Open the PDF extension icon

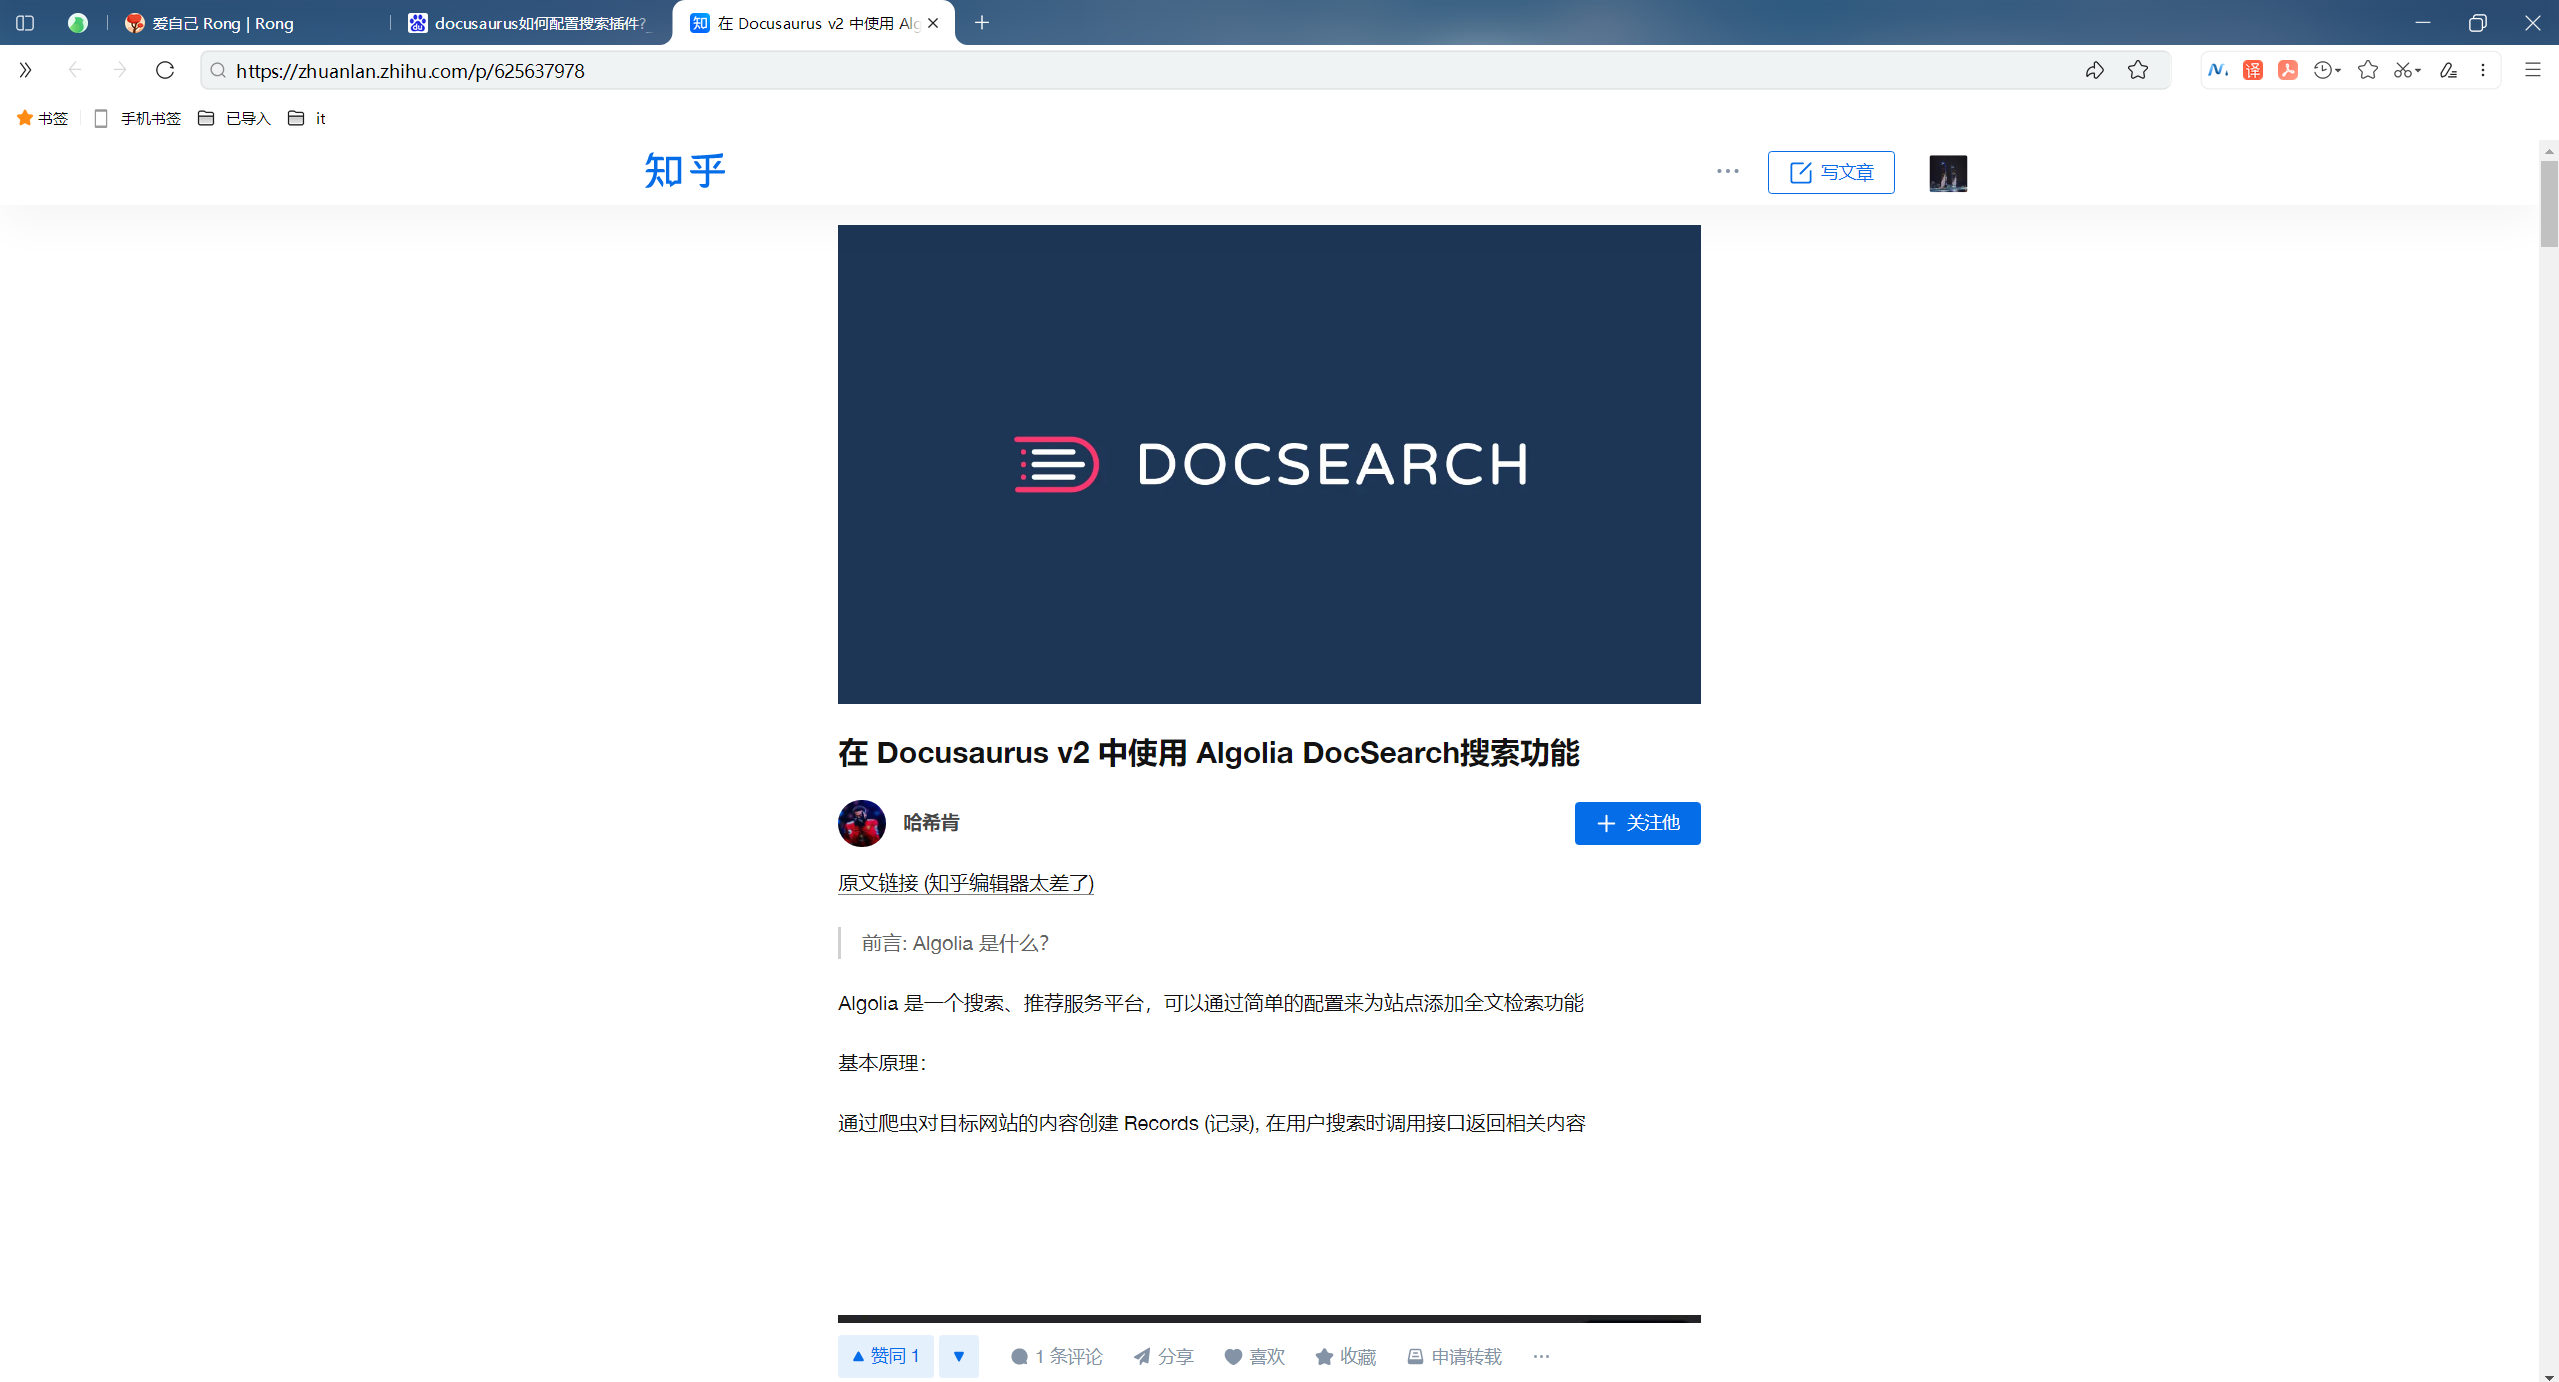pyautogui.click(x=2287, y=70)
